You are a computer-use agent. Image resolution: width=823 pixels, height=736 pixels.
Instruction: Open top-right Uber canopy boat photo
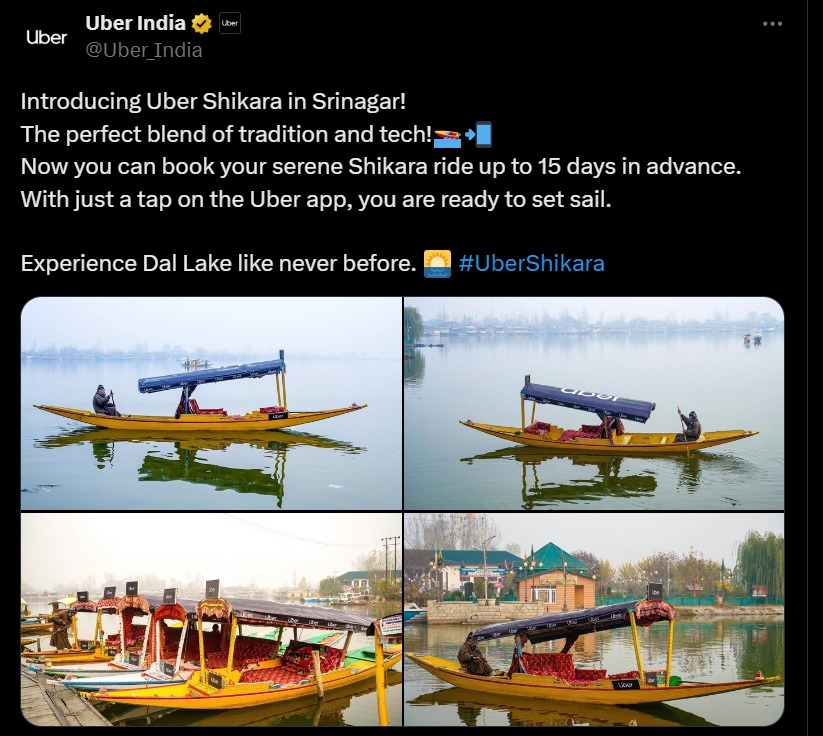594,403
